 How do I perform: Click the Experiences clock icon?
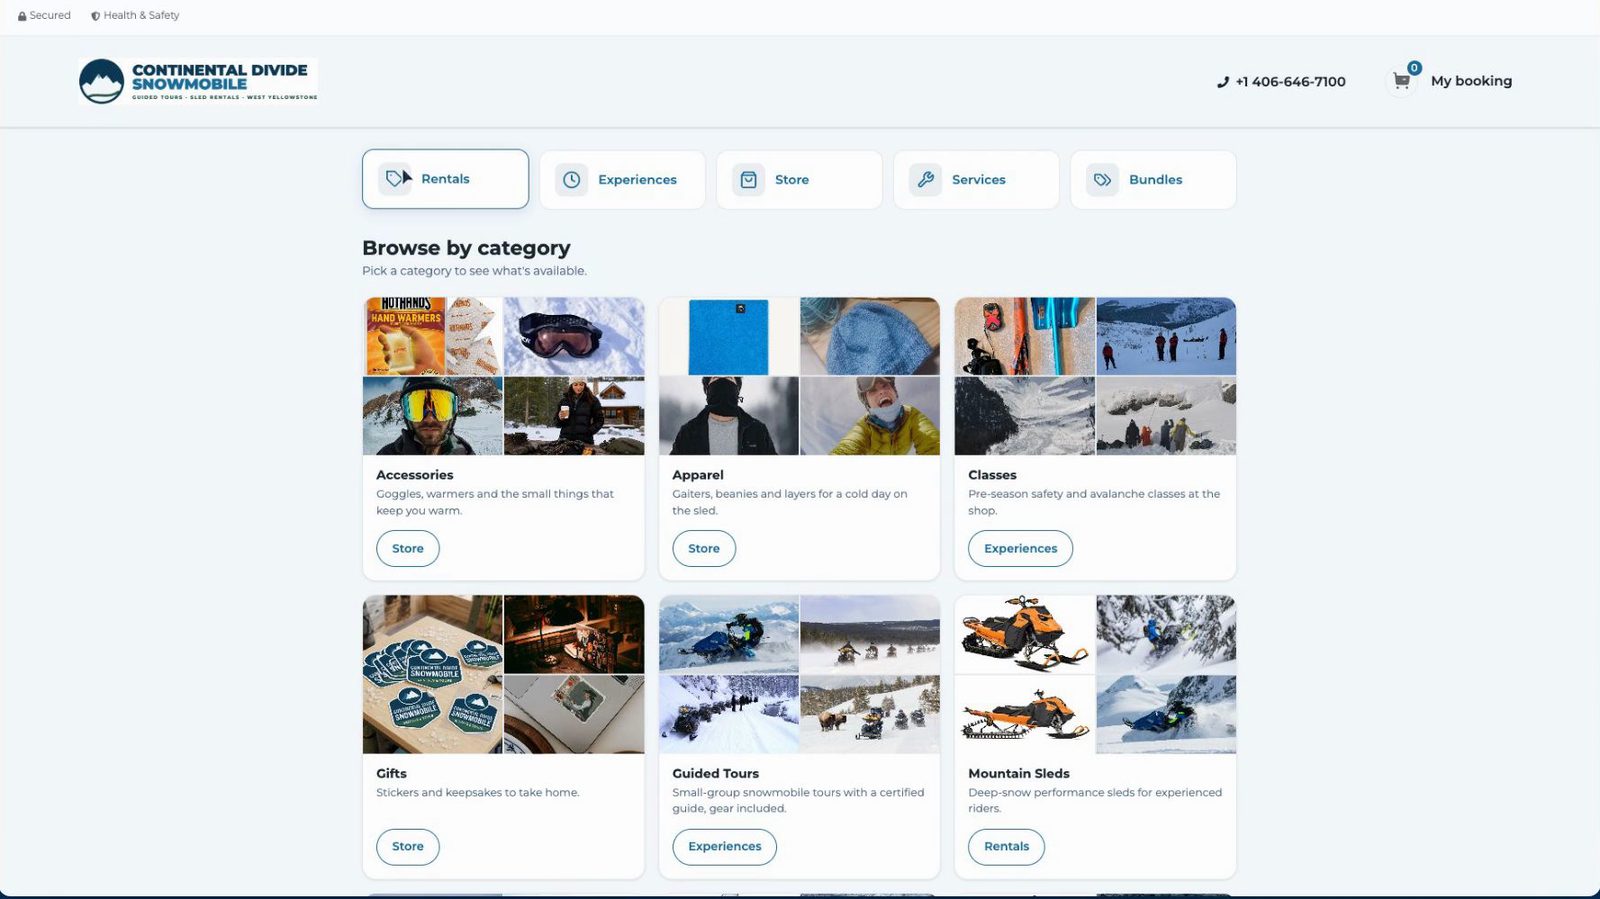[x=571, y=180]
